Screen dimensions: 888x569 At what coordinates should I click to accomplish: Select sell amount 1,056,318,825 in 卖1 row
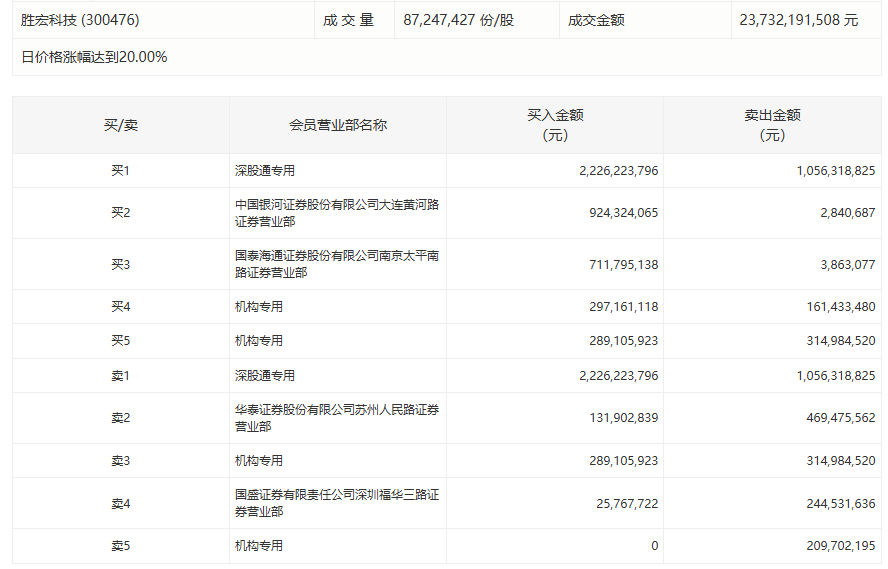(x=836, y=375)
